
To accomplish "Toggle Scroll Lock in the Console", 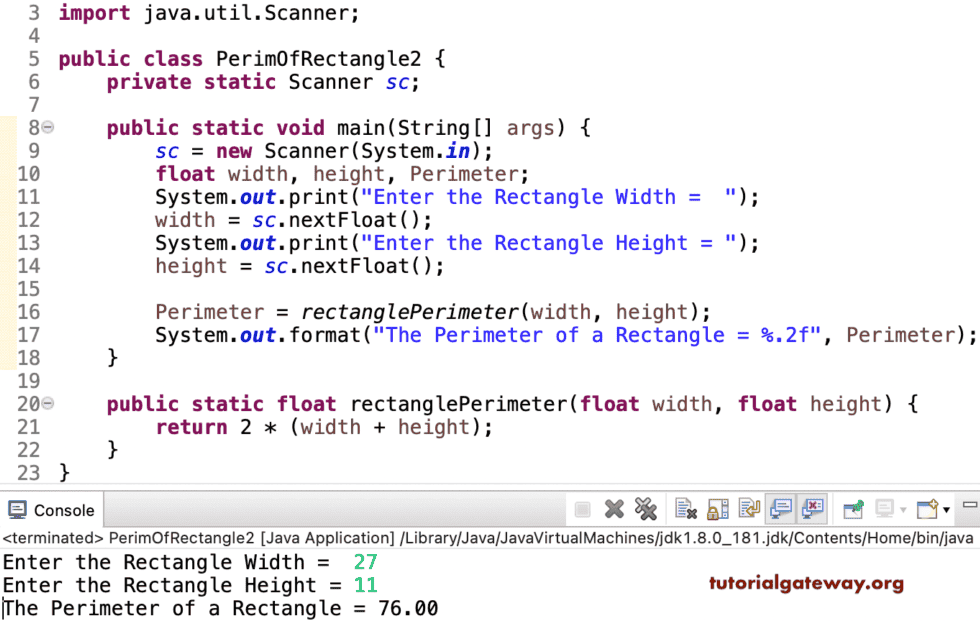I will point(718,508).
